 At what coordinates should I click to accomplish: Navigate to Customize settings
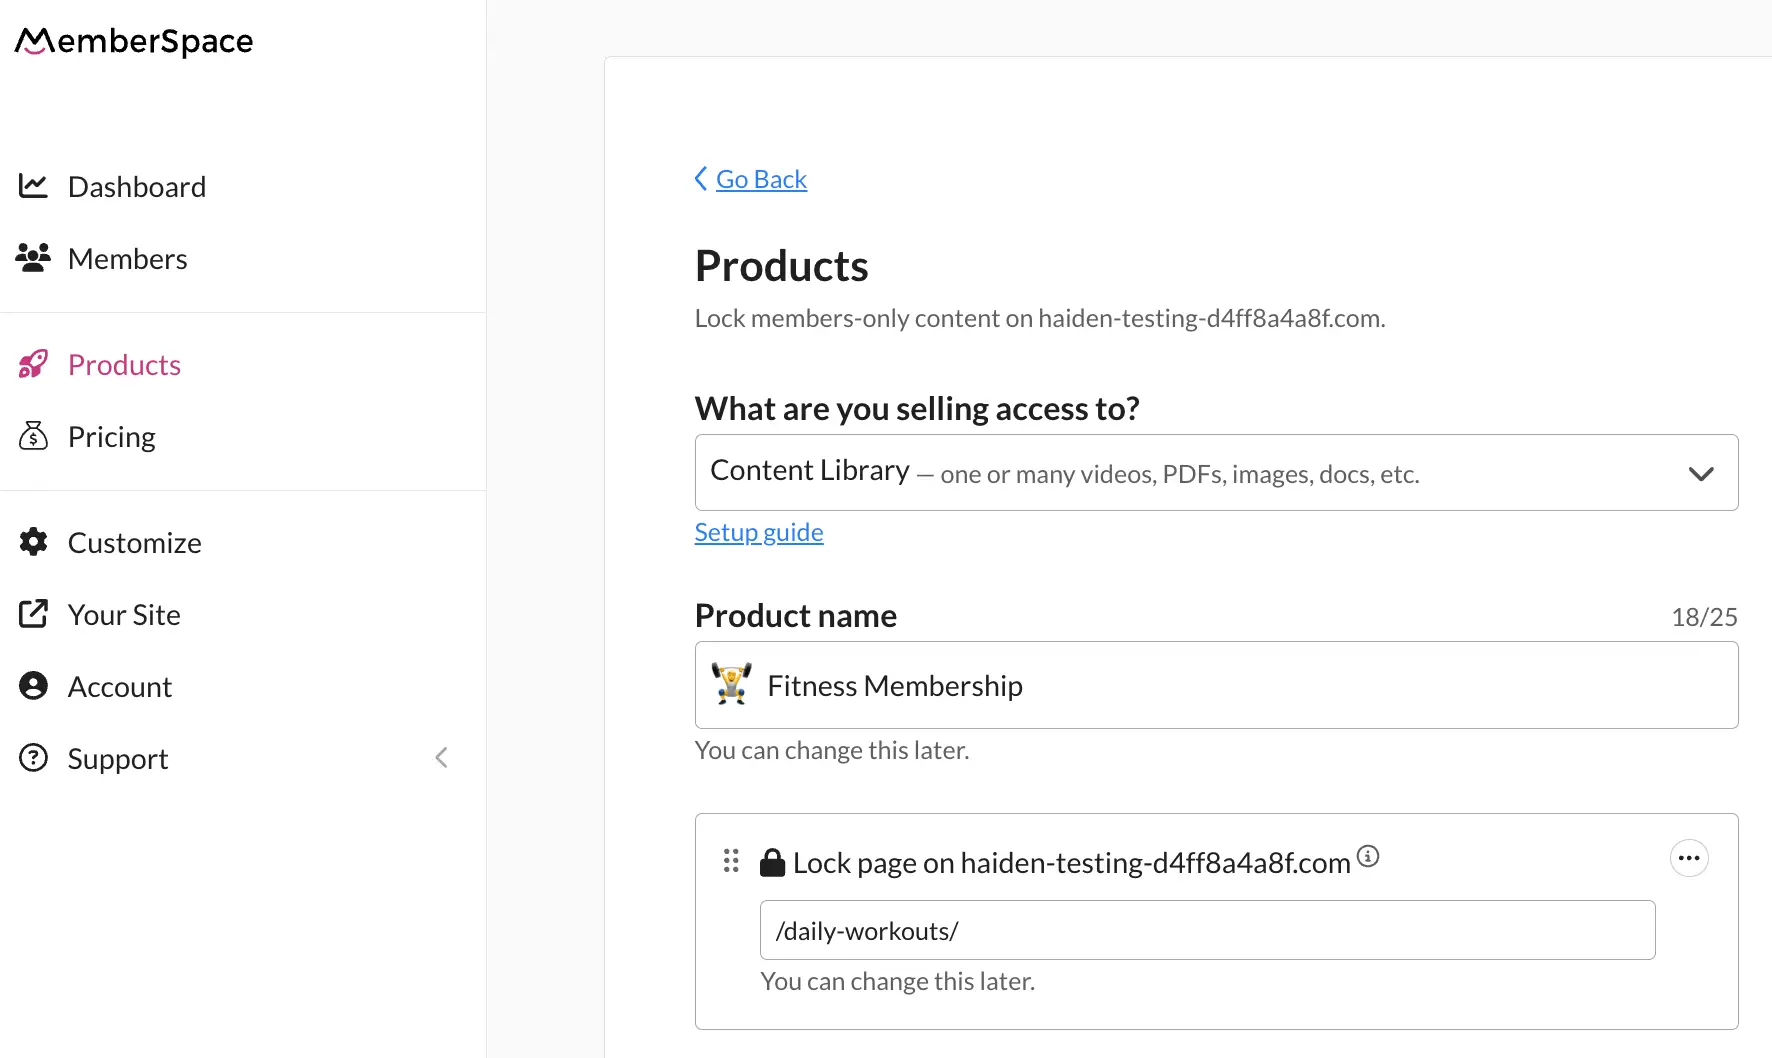pyautogui.click(x=135, y=543)
